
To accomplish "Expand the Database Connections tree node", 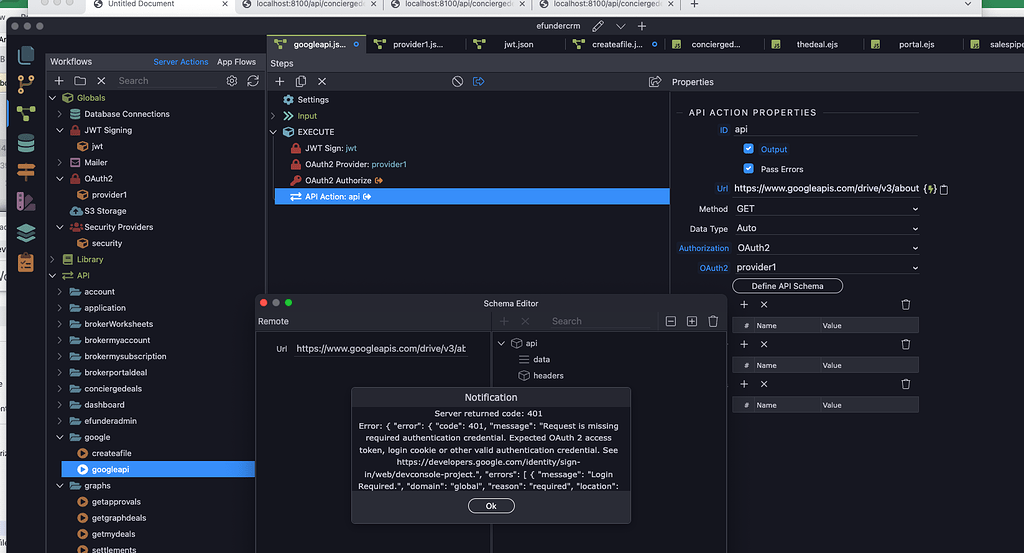I will click(60, 114).
